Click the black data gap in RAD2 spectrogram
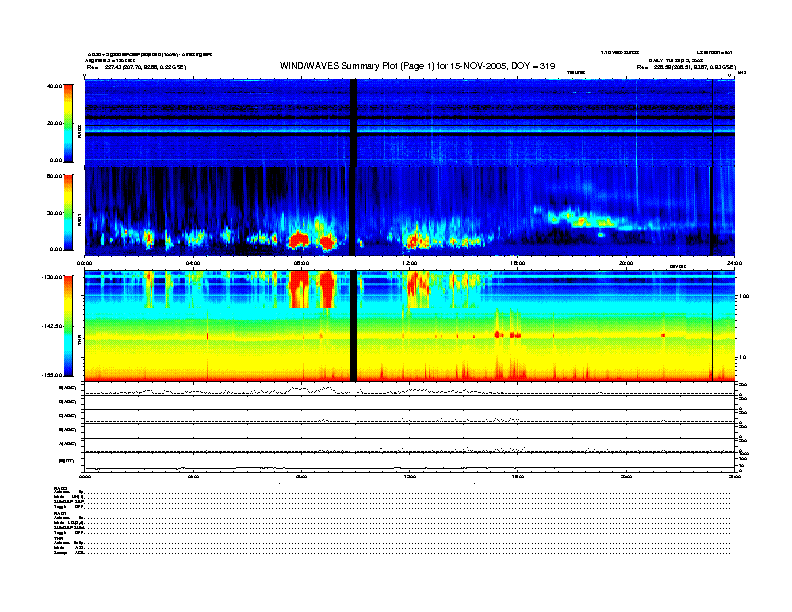Screen dimensions: 792x612 354,123
